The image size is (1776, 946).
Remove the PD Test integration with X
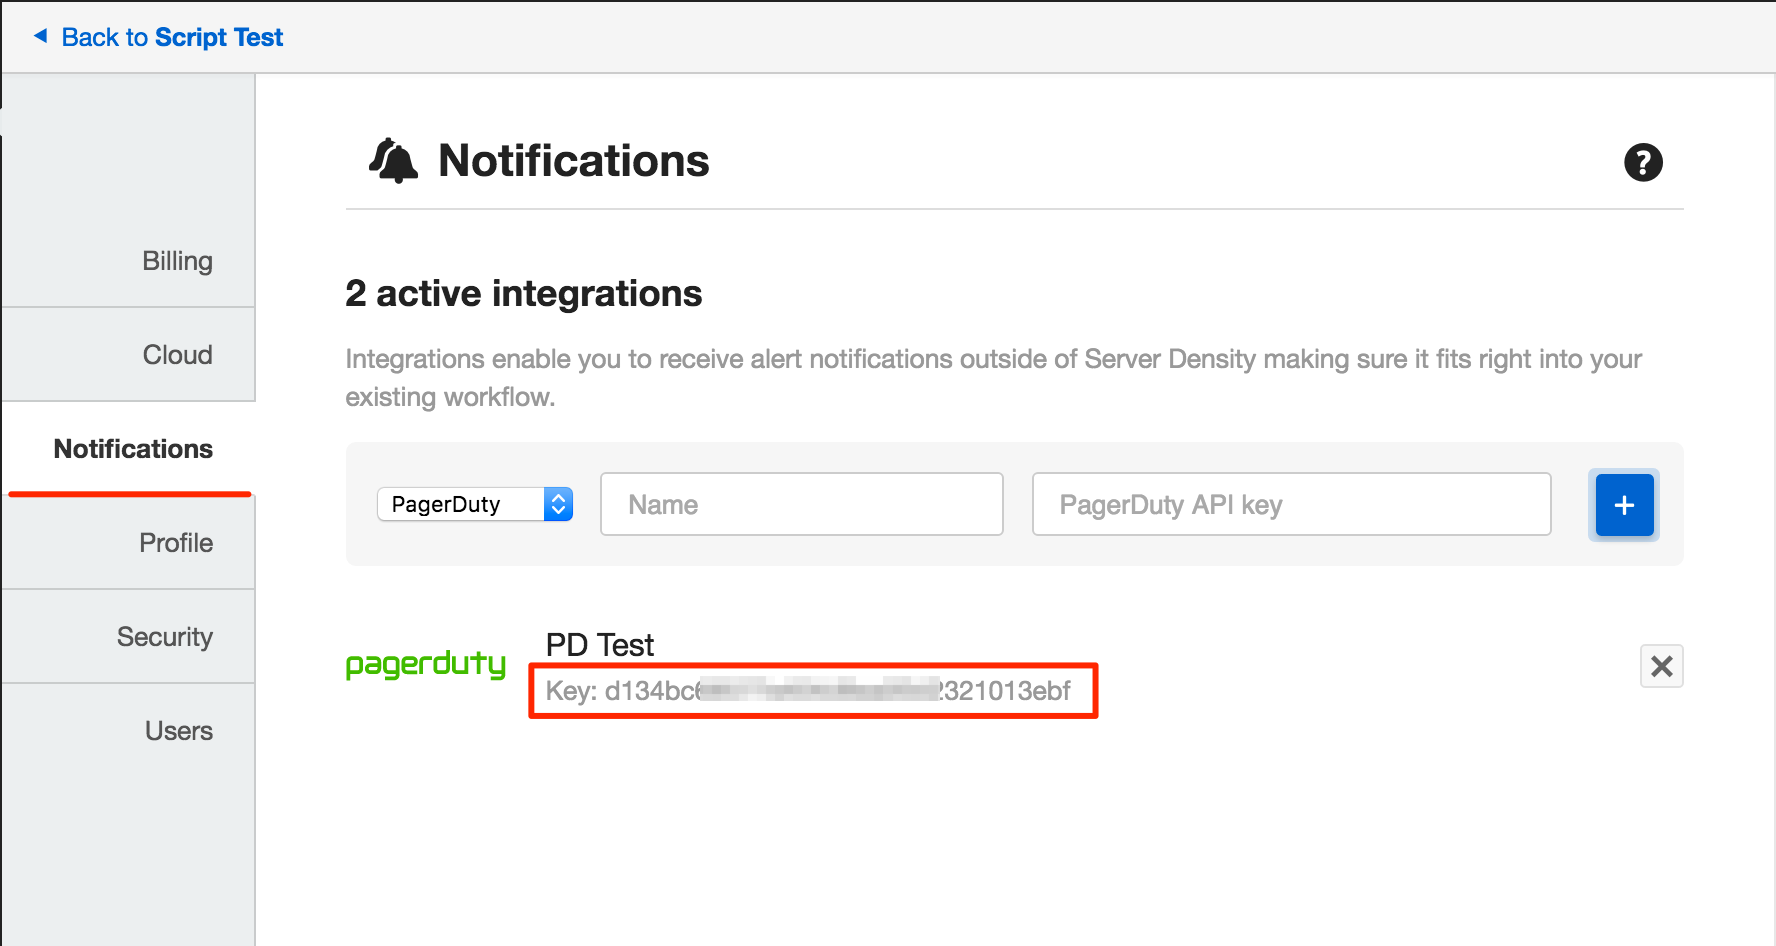[x=1661, y=666]
